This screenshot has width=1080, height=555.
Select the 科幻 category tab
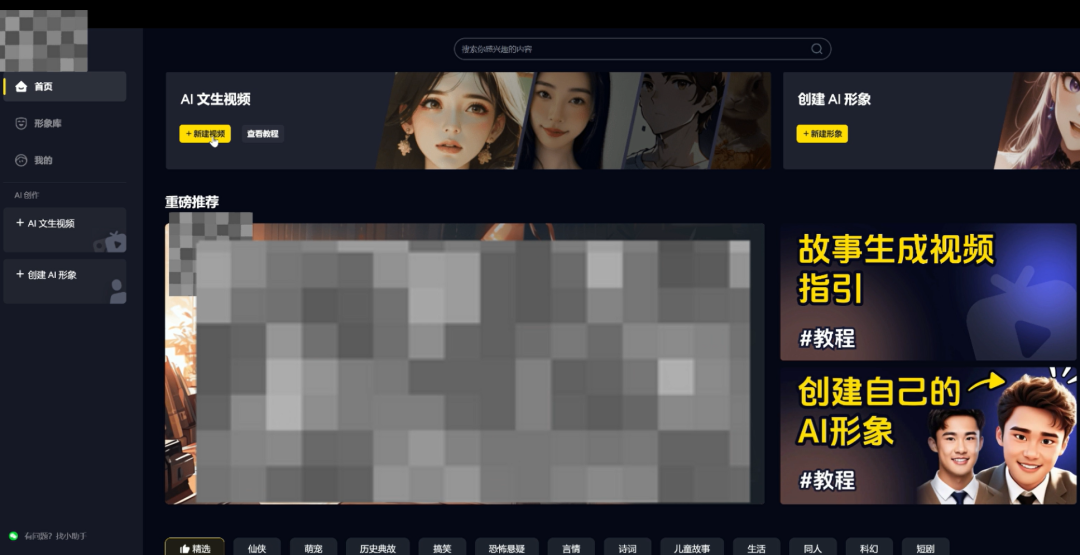point(869,548)
